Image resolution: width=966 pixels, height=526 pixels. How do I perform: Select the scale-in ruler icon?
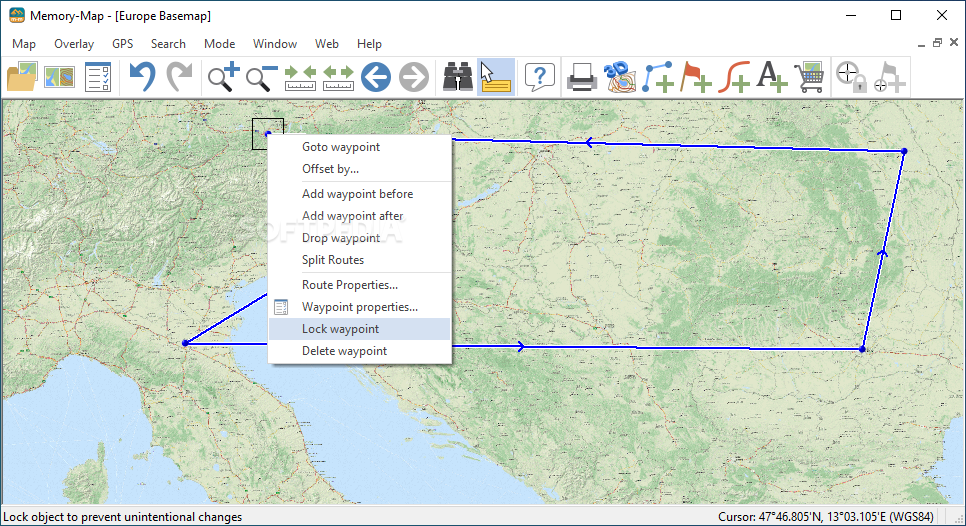(x=300, y=78)
